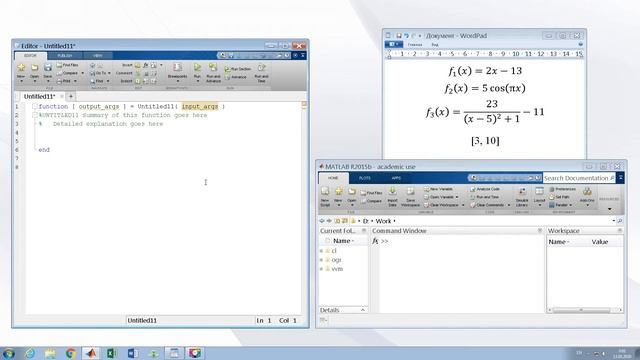Click the Workspace Name column header

click(x=558, y=242)
